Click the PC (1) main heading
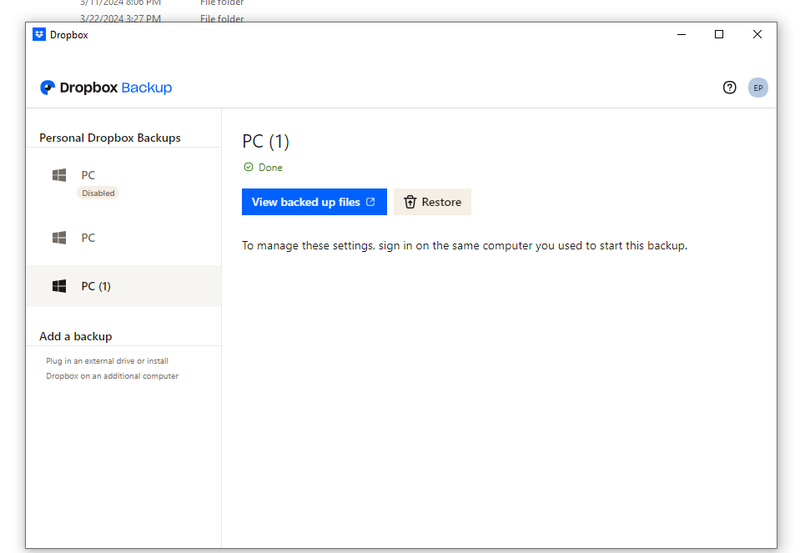 (x=266, y=141)
